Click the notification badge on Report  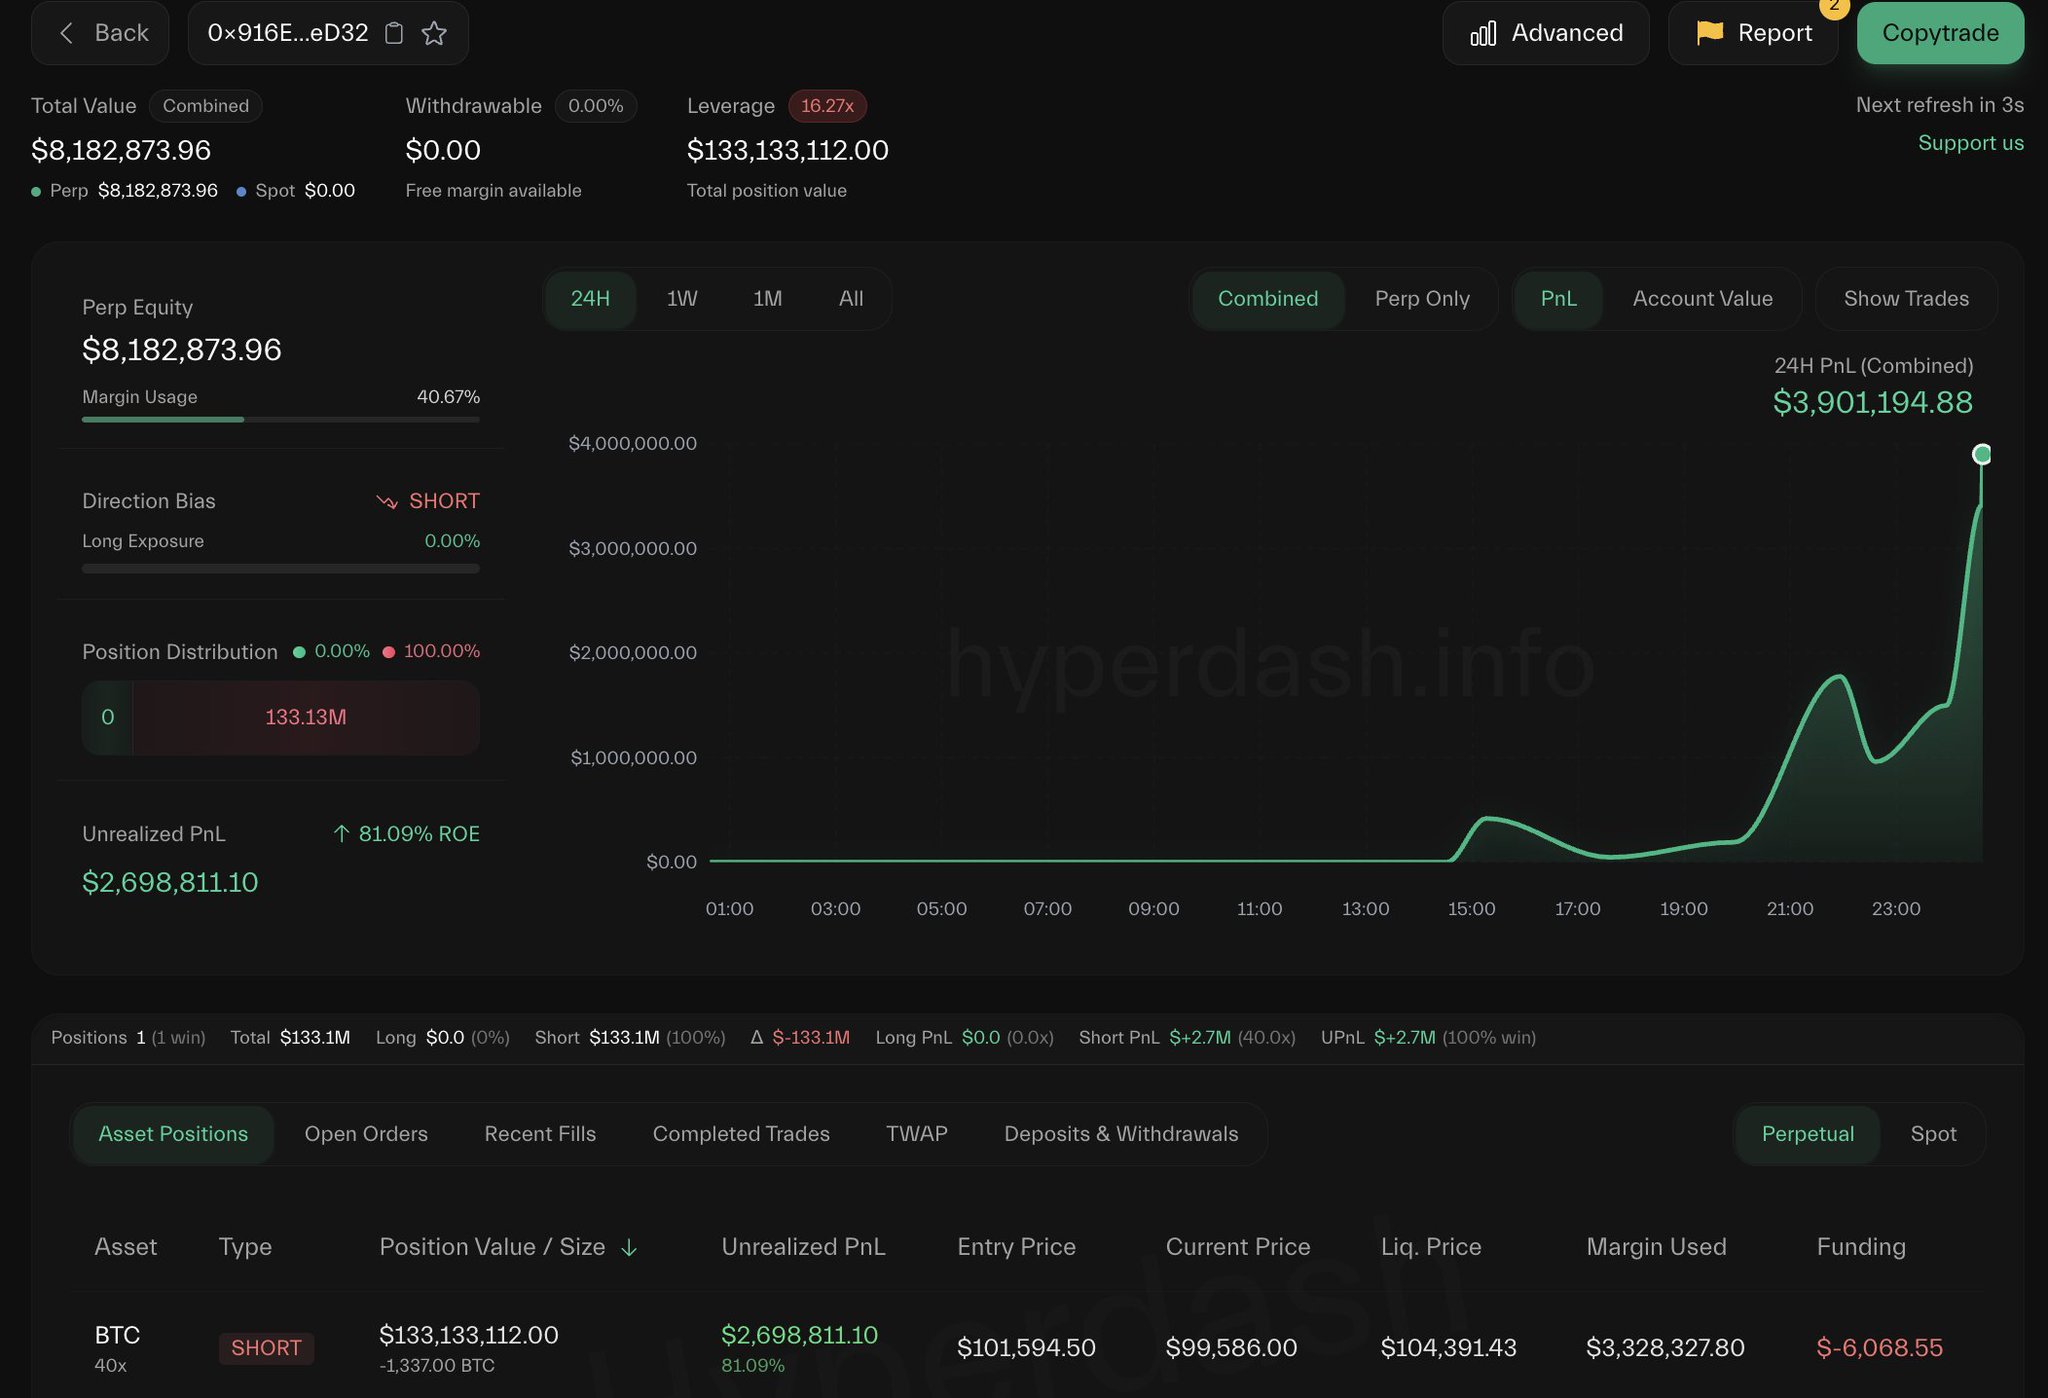pyautogui.click(x=1834, y=8)
